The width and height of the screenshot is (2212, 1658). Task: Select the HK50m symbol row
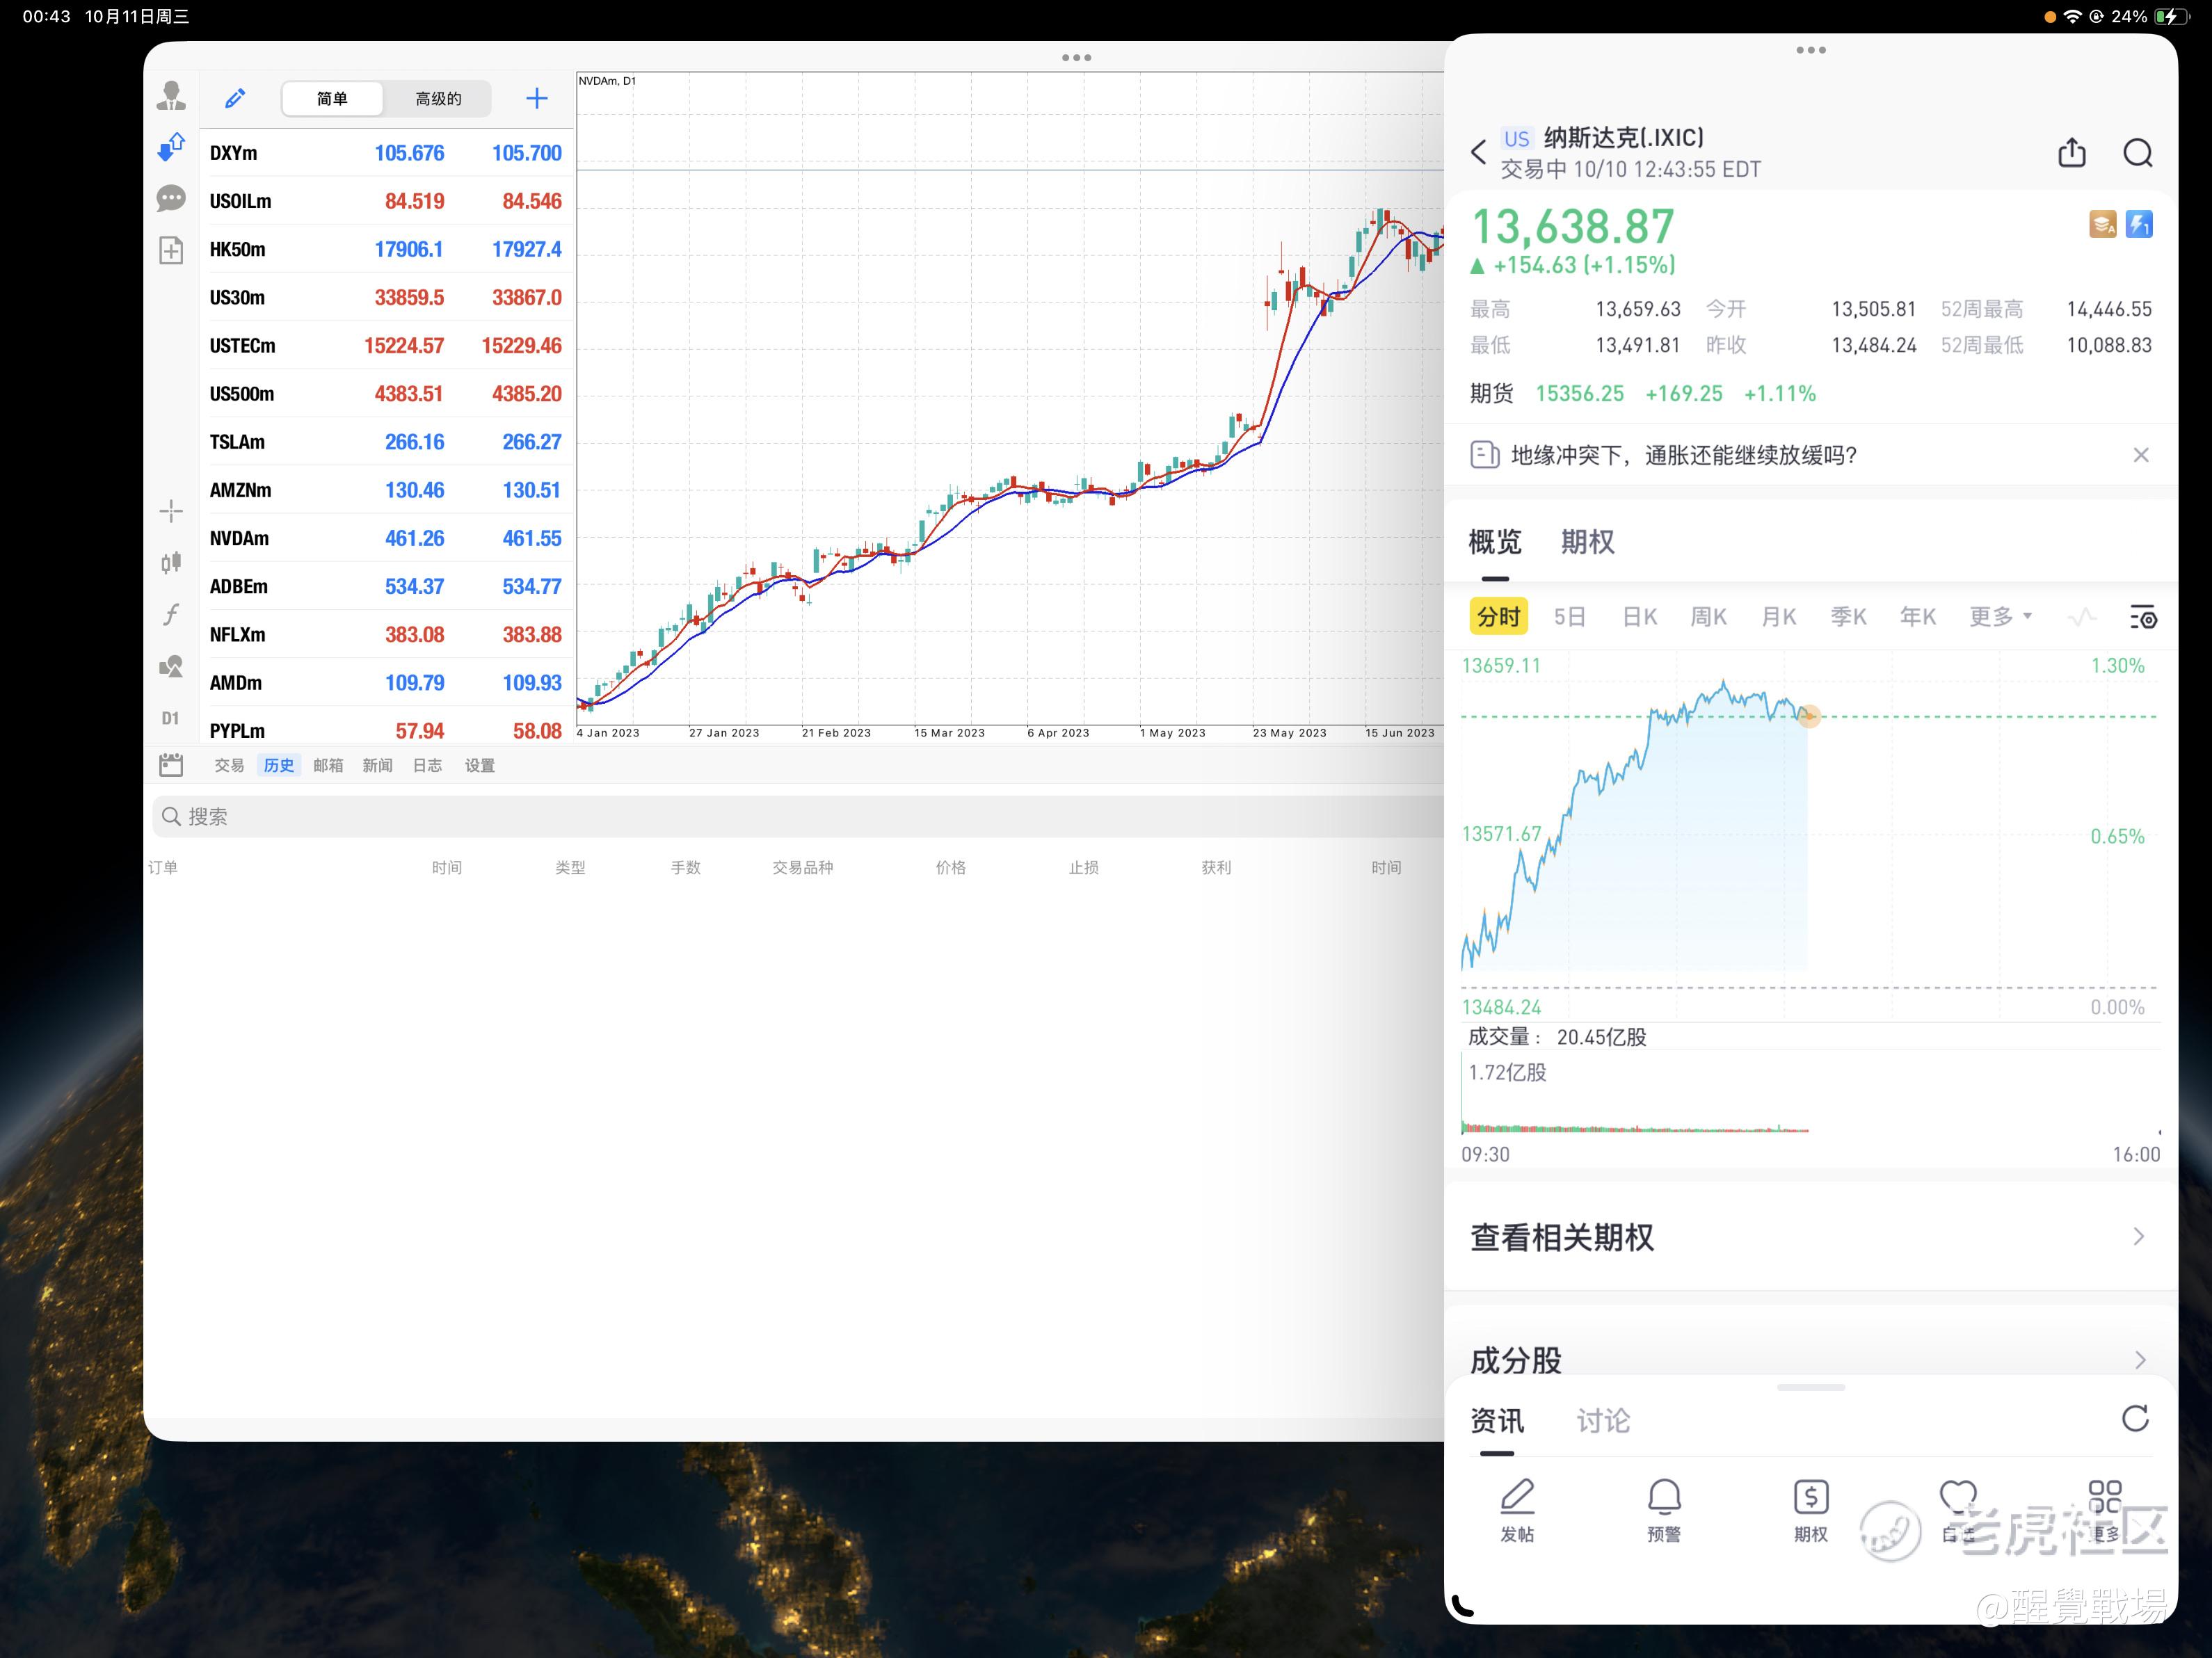pyautogui.click(x=387, y=249)
